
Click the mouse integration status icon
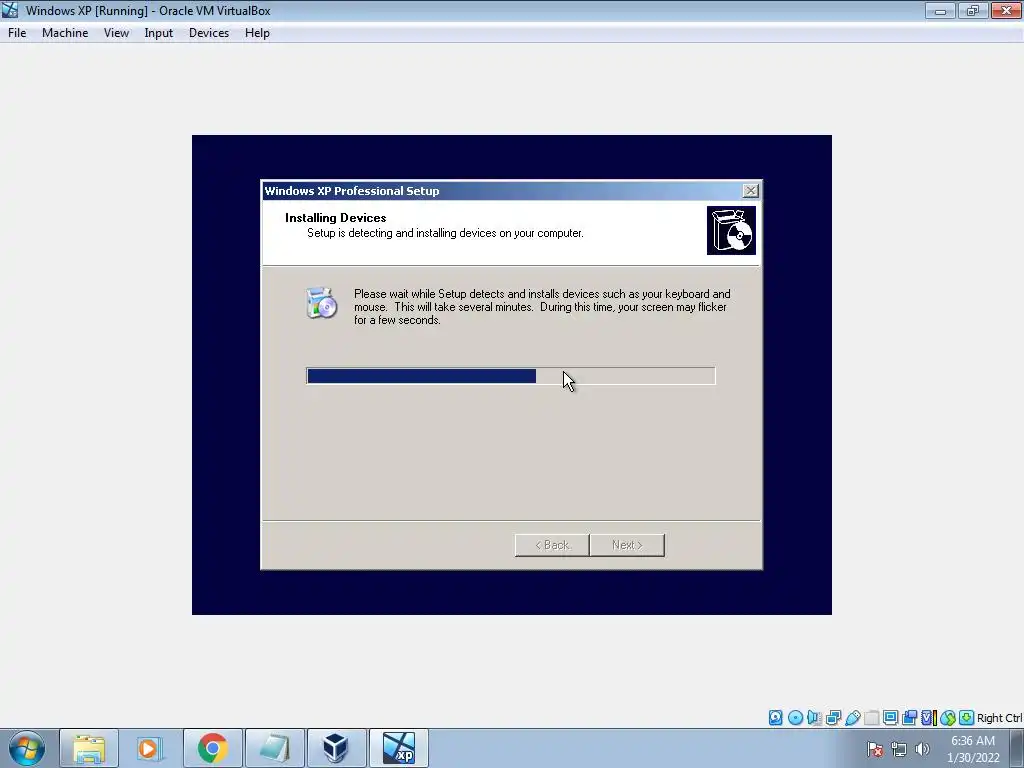(948, 718)
